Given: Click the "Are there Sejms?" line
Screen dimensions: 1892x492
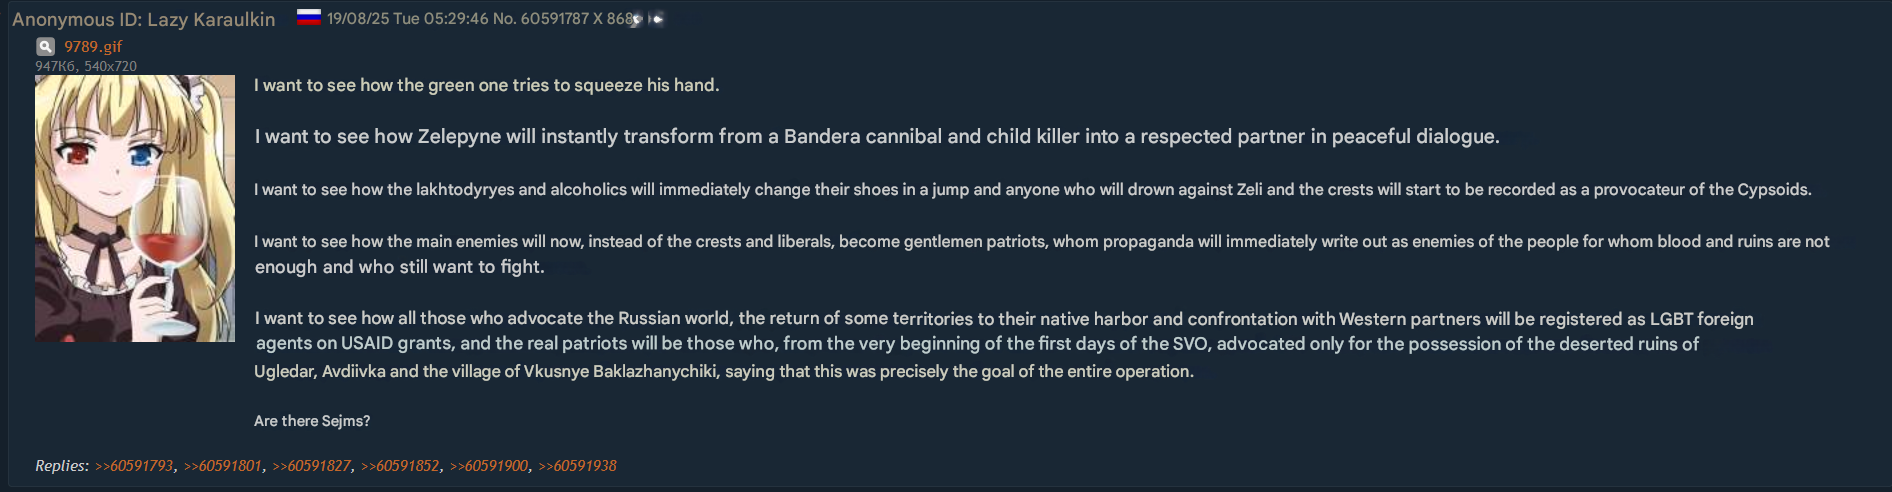Looking at the screenshot, I should [x=312, y=421].
